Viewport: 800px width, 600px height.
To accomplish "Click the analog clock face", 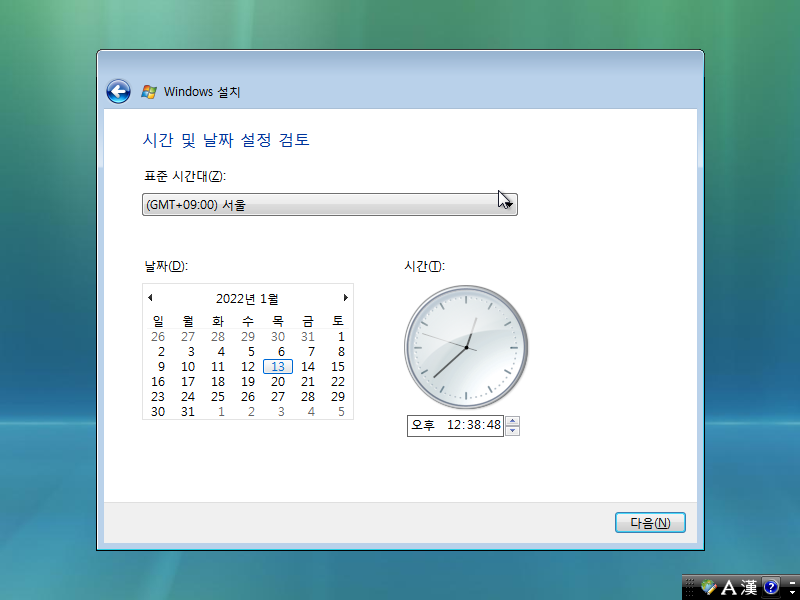I will click(466, 347).
